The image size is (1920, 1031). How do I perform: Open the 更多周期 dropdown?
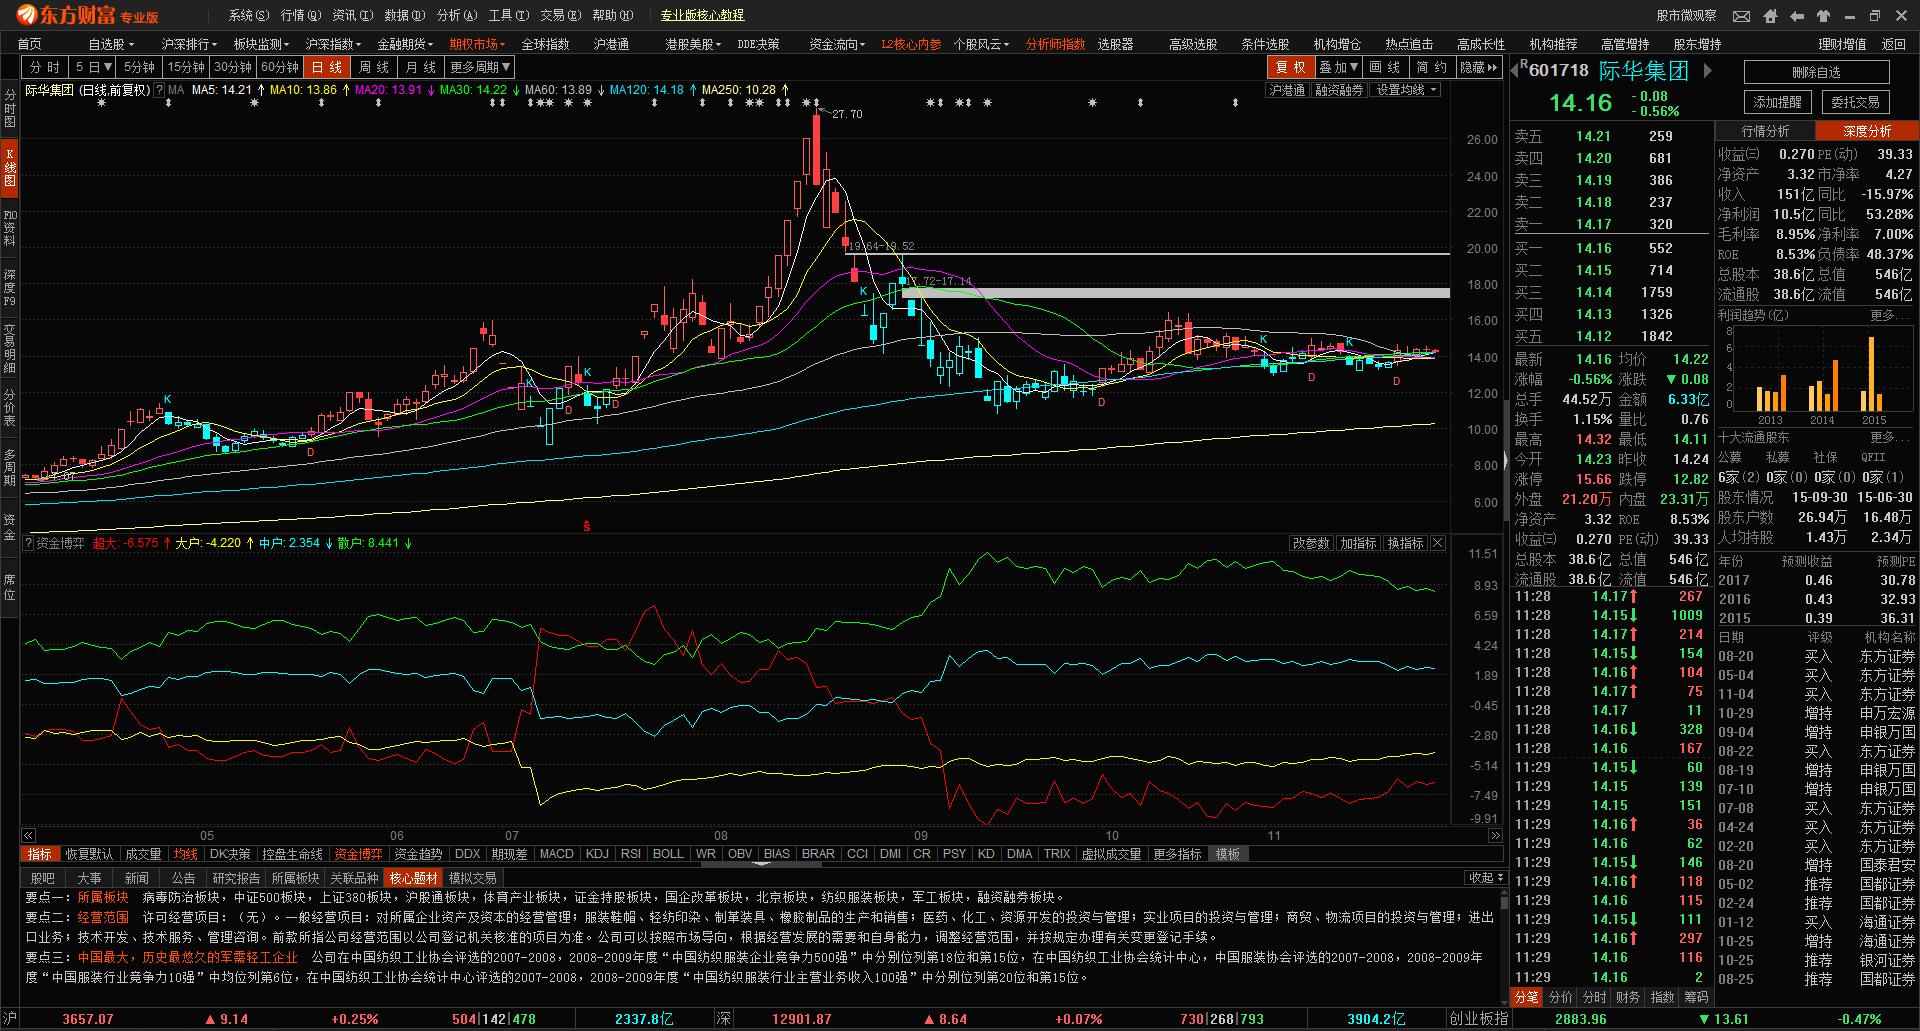click(x=480, y=67)
